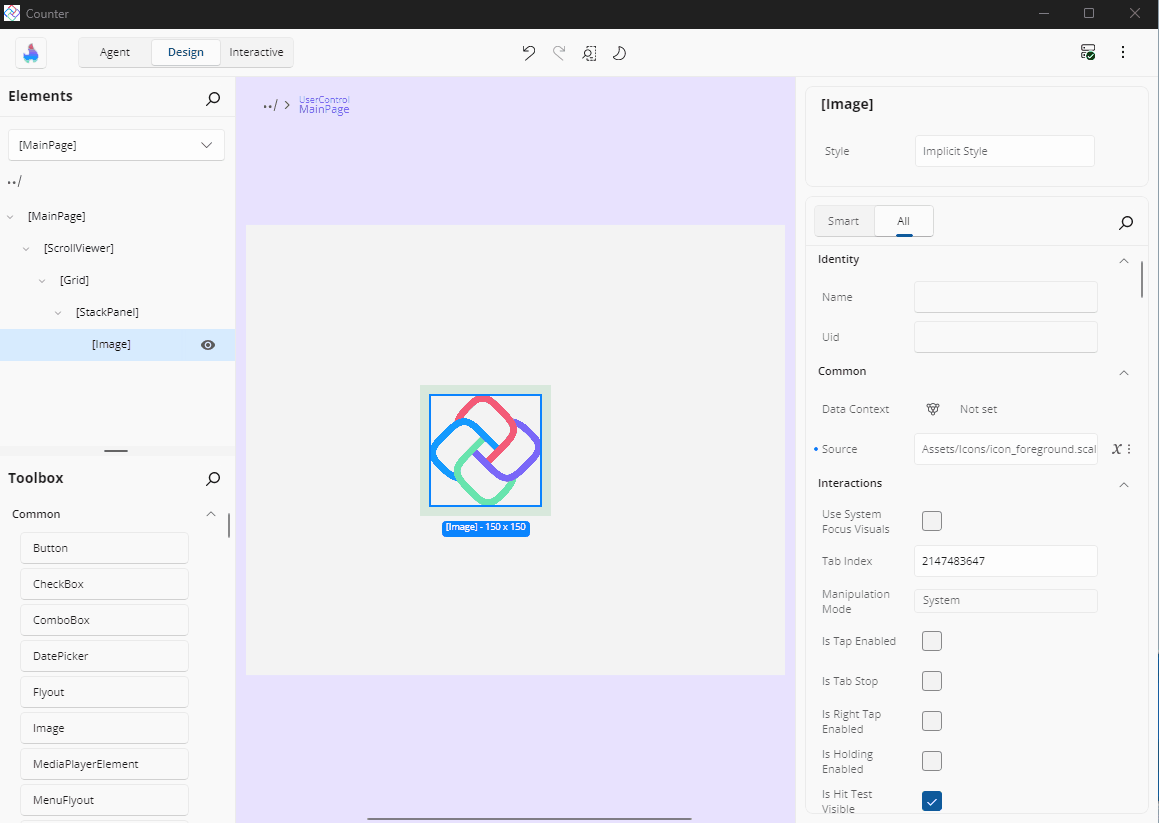Search properties with the magnifier icon
The image size is (1159, 823).
[1126, 222]
